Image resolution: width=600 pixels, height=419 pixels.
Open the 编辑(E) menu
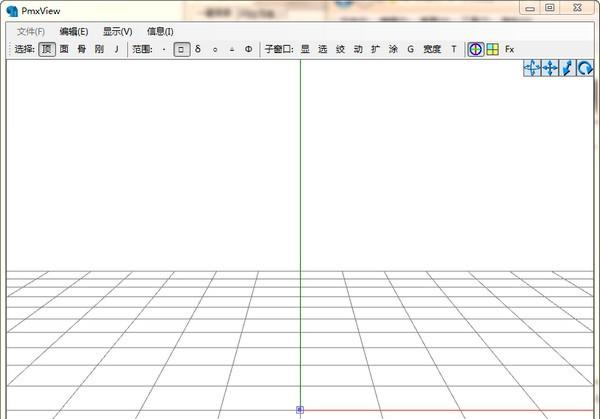pos(73,31)
